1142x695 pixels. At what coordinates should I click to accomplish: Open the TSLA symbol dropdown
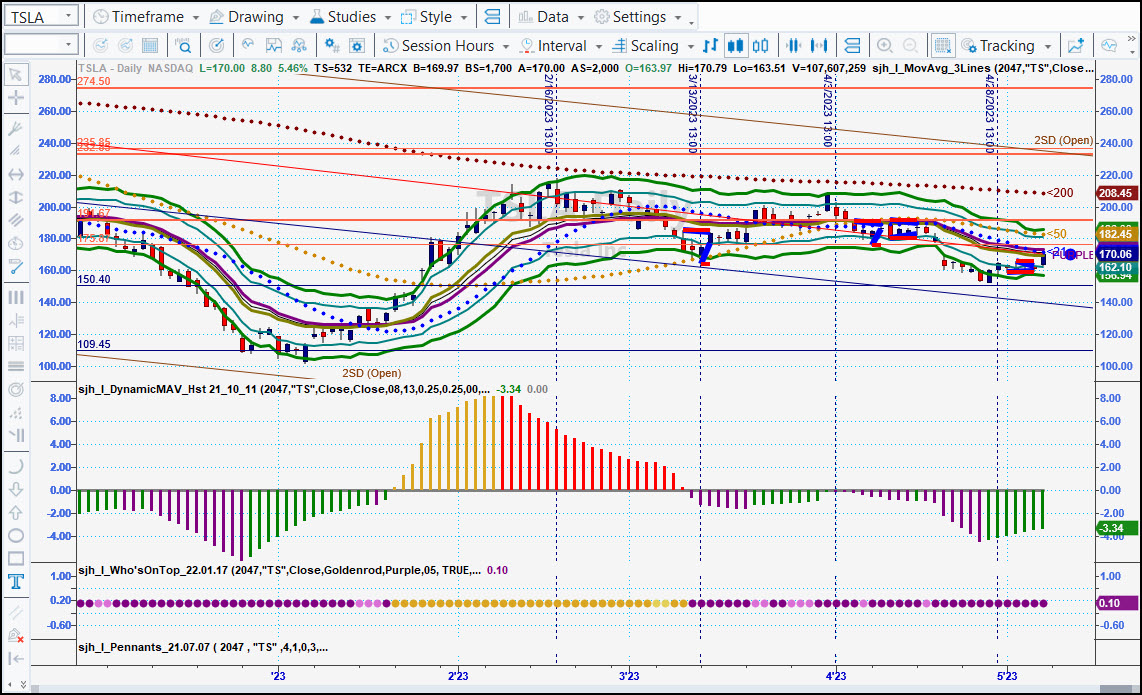(68, 16)
